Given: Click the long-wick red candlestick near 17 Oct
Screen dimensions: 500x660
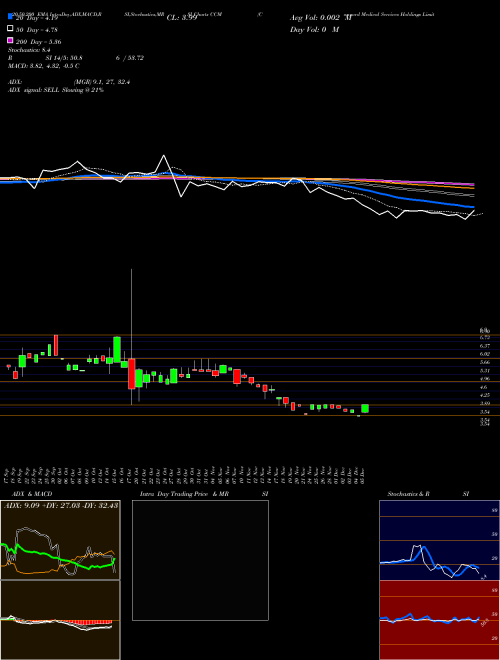Looking at the screenshot, I should (x=132, y=374).
